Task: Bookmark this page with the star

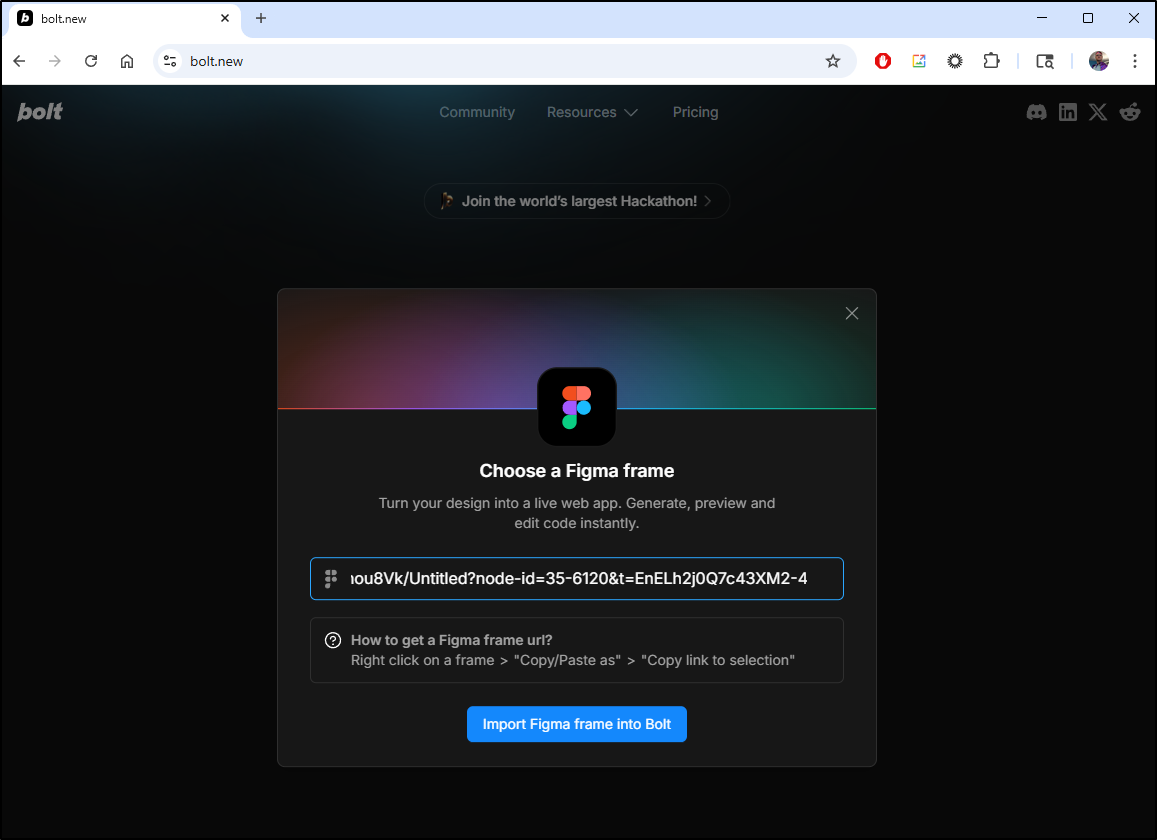Action: pos(833,61)
